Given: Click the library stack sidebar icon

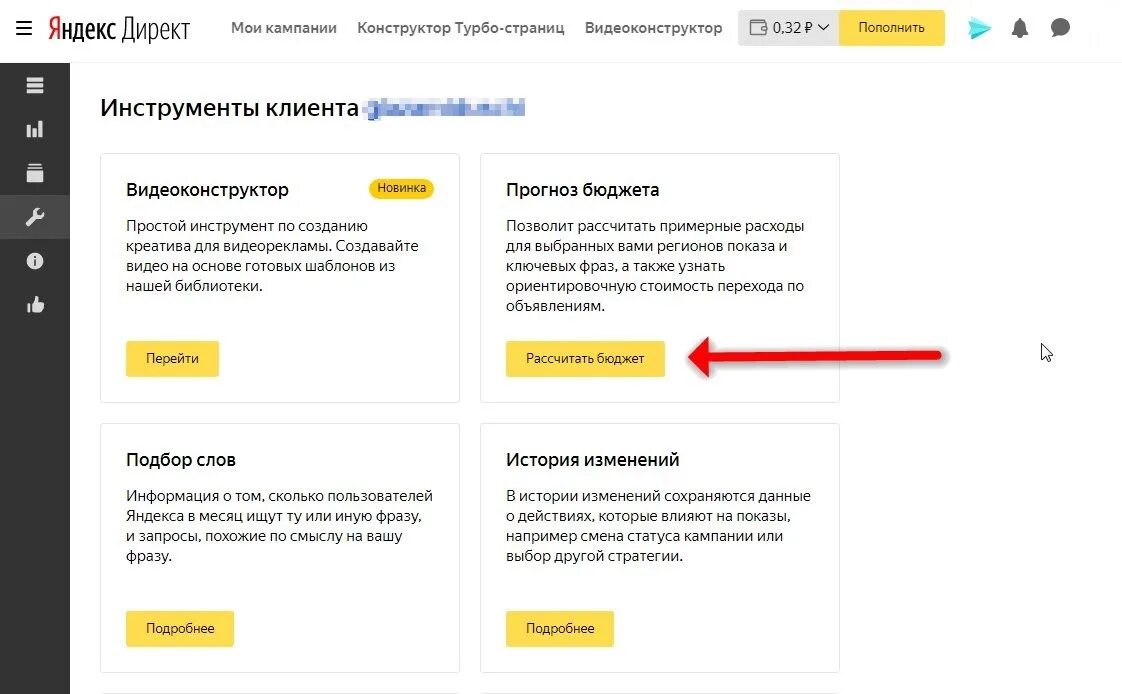Looking at the screenshot, I should click(x=35, y=173).
